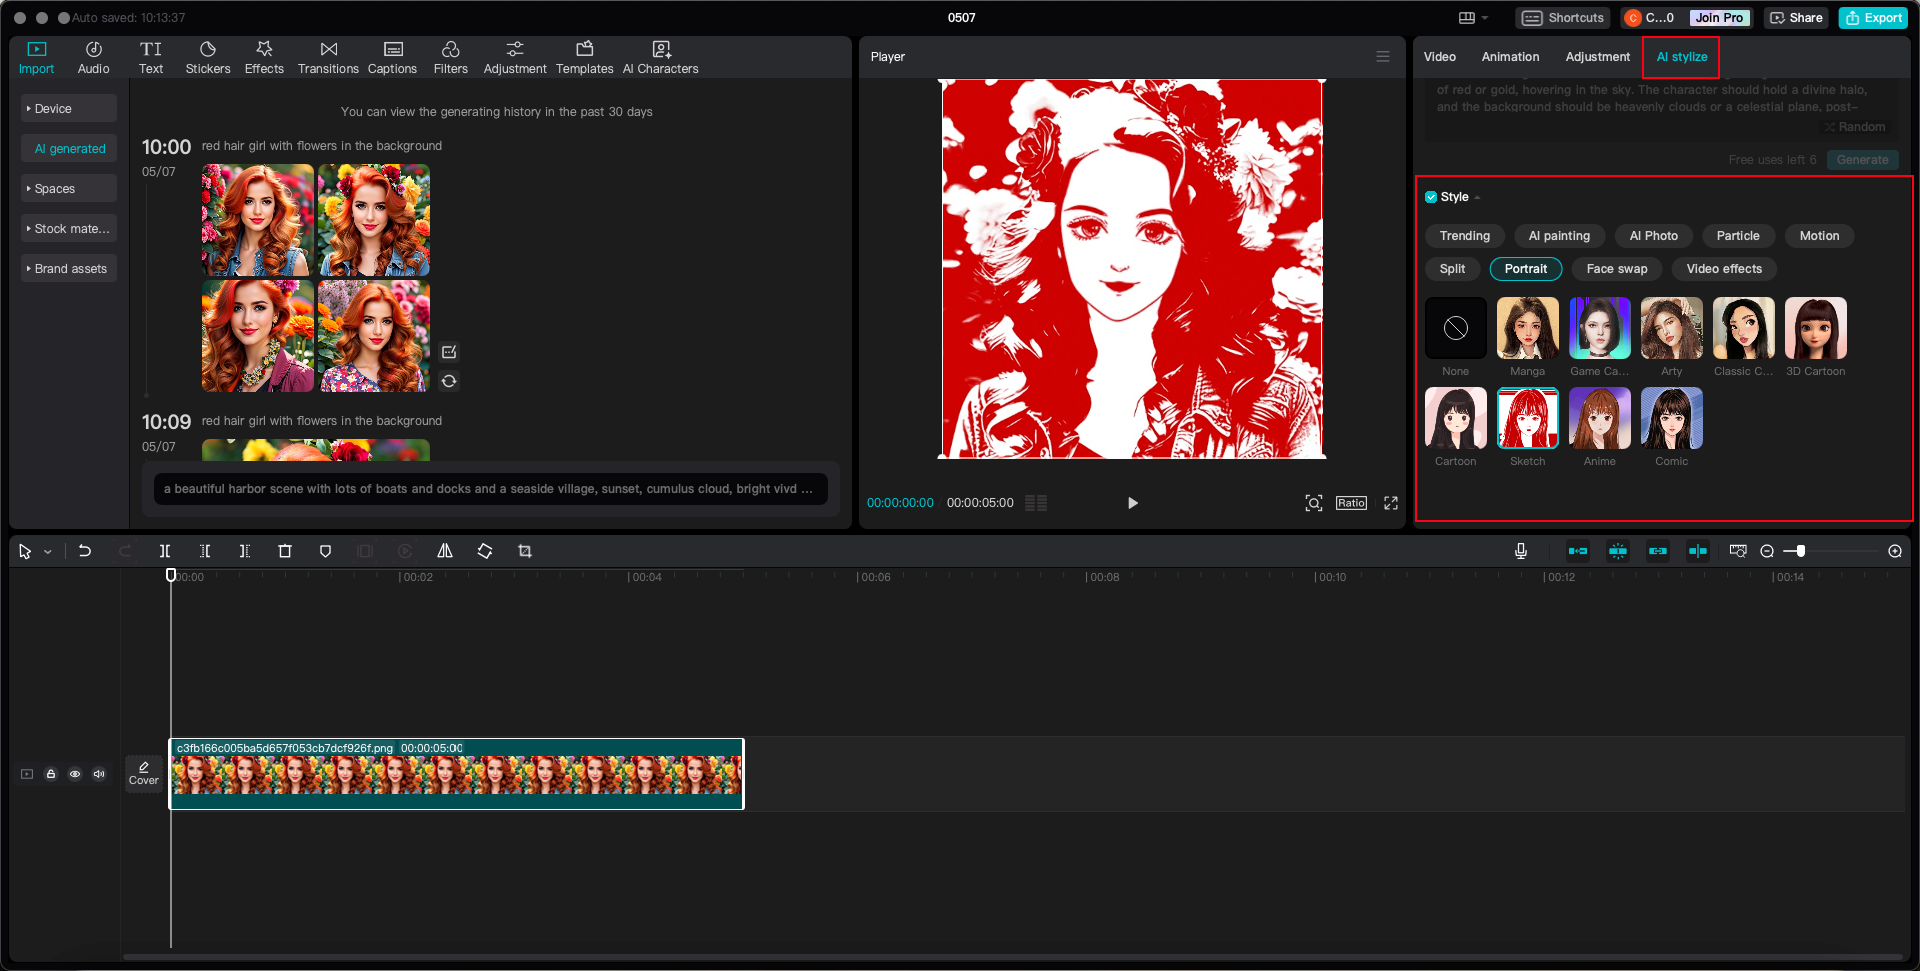Open the selection tool dropdown arrow

point(47,550)
